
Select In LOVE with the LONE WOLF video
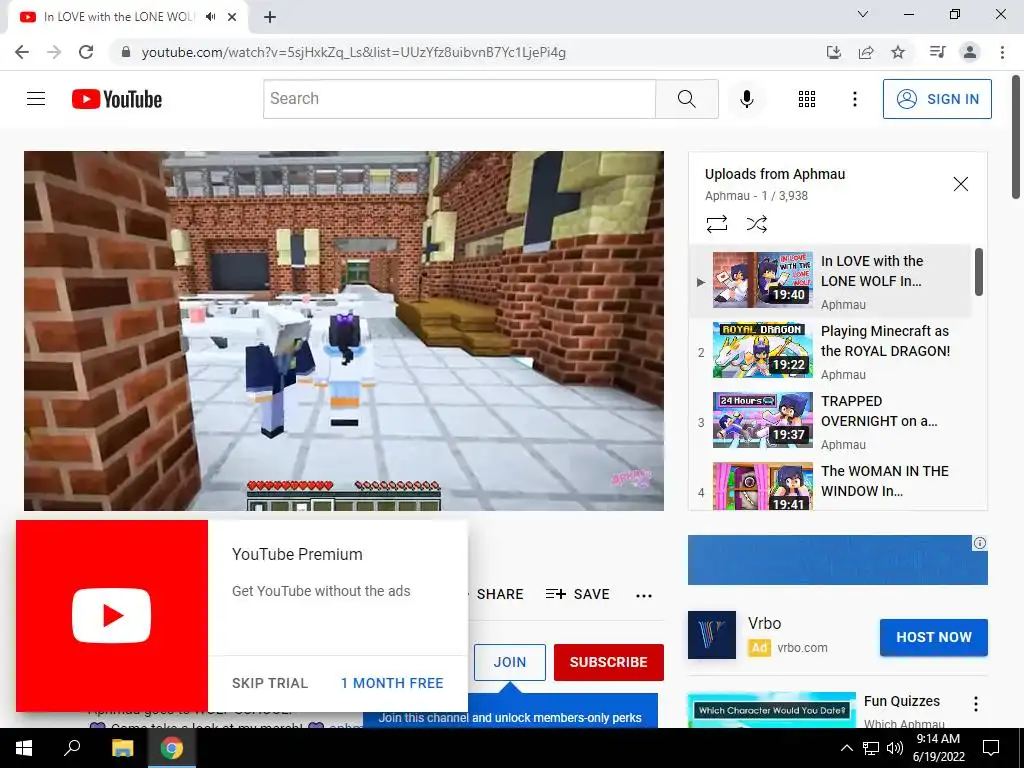tap(831, 281)
